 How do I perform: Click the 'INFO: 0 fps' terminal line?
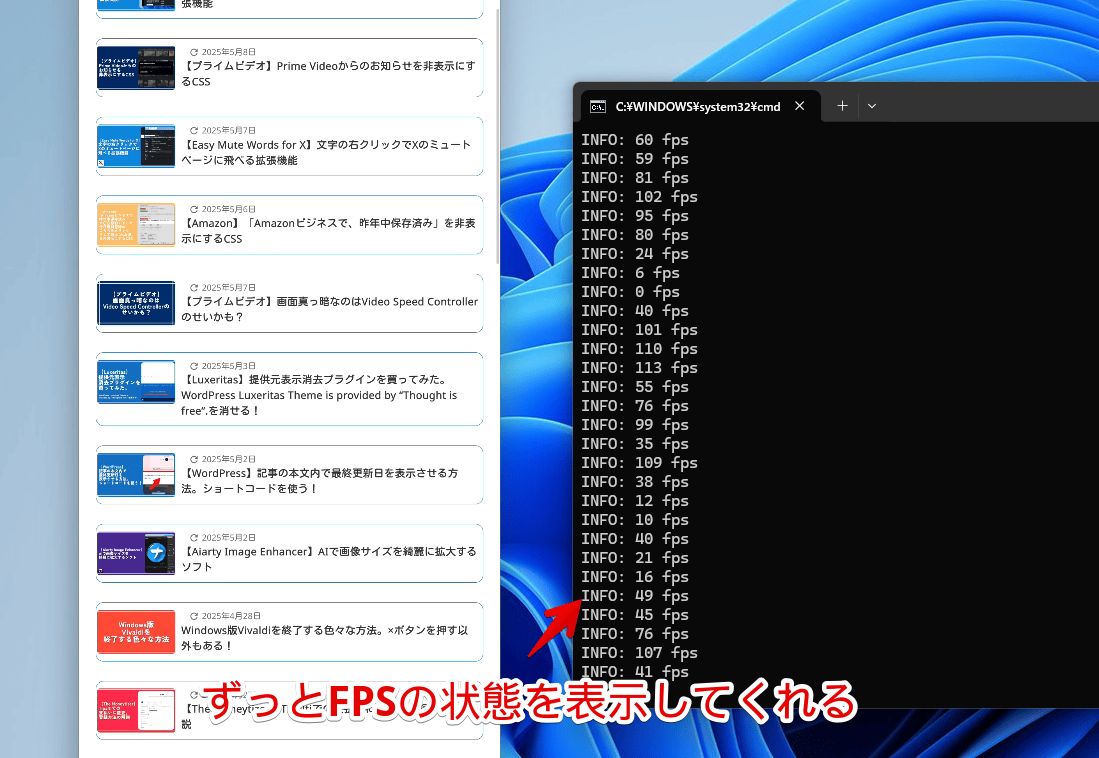pos(630,292)
